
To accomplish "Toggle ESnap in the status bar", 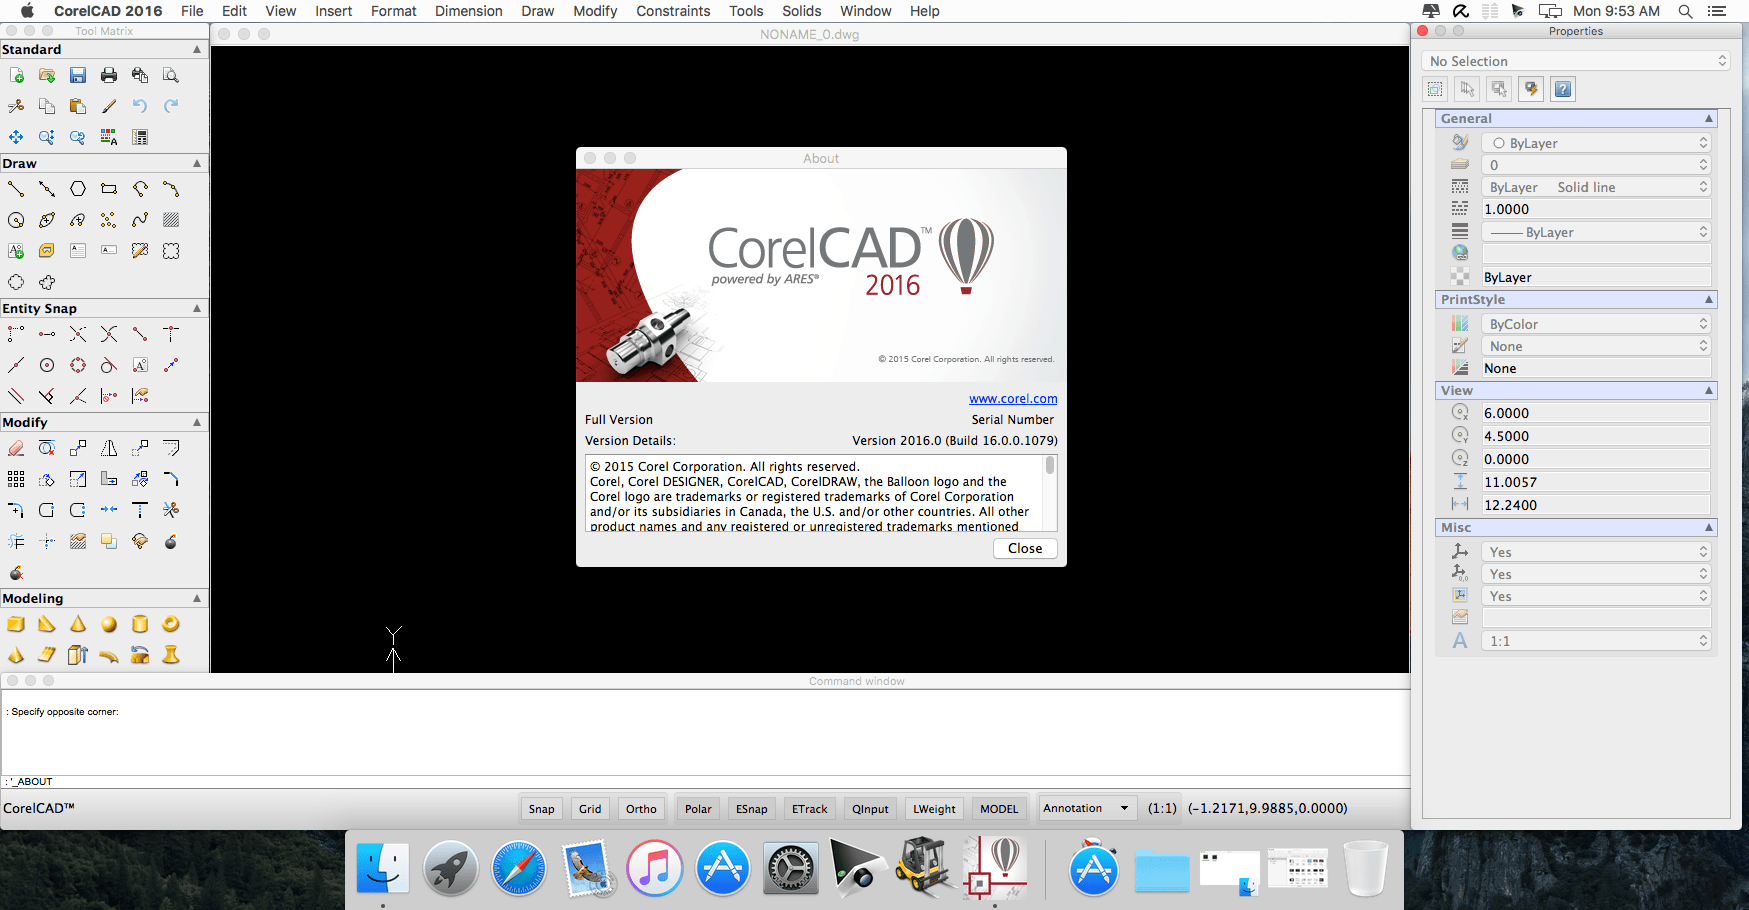I will coord(752,809).
